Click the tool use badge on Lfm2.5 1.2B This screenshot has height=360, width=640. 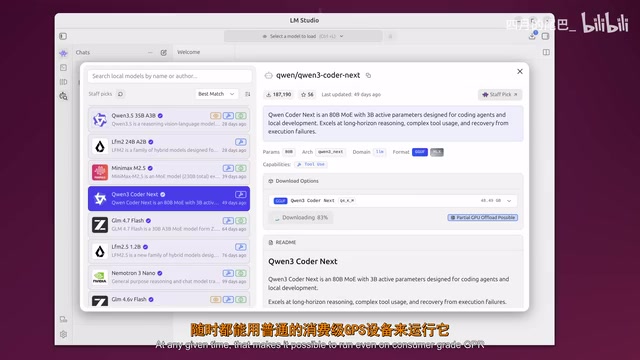pyautogui.click(x=241, y=247)
